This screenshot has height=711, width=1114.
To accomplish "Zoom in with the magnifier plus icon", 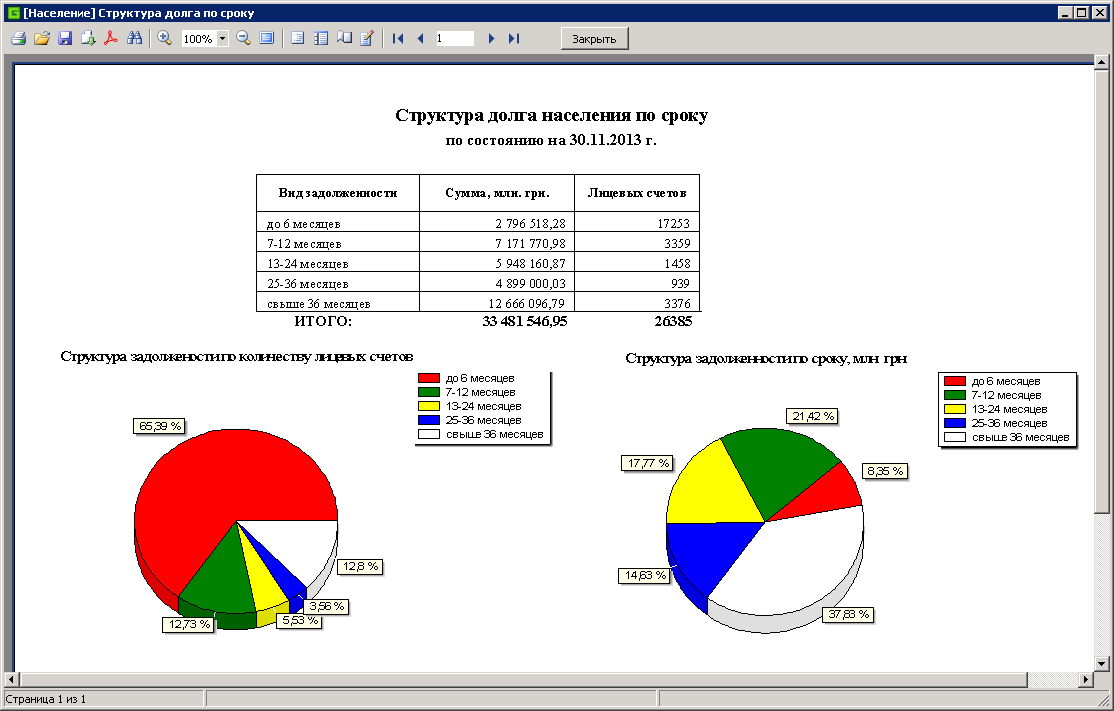I will point(164,38).
